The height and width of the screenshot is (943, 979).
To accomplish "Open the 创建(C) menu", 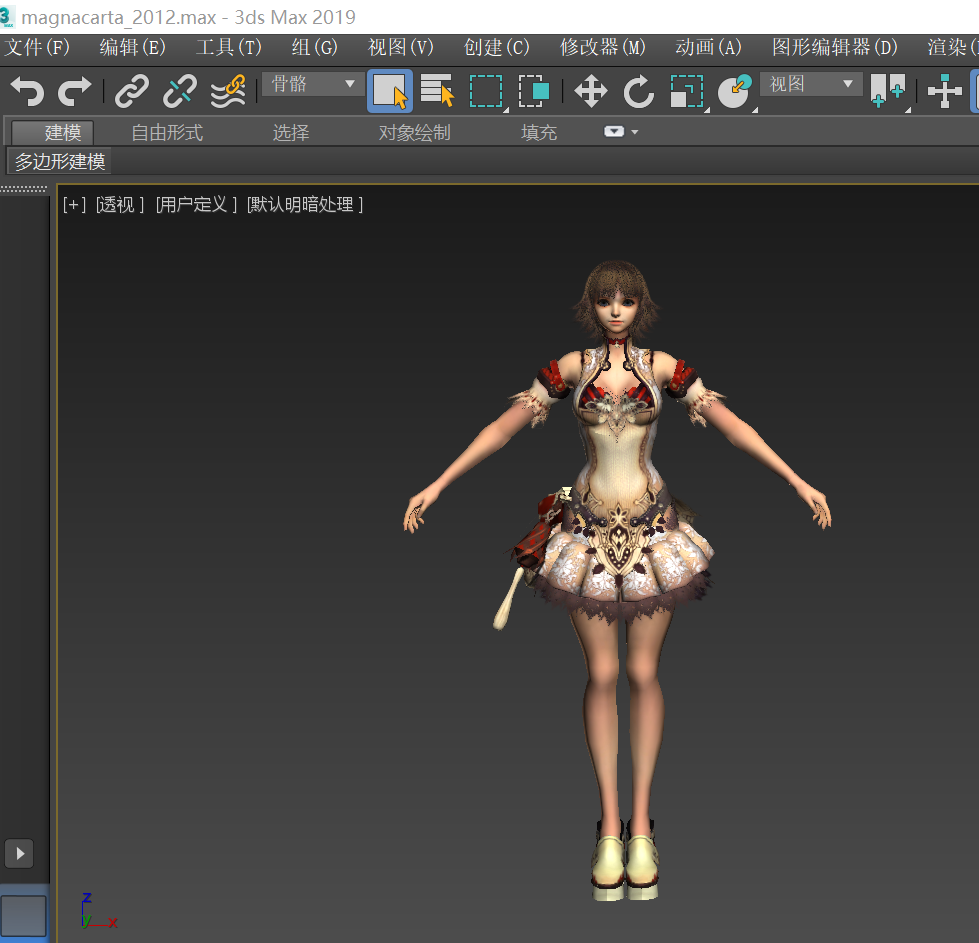I will click(x=496, y=47).
